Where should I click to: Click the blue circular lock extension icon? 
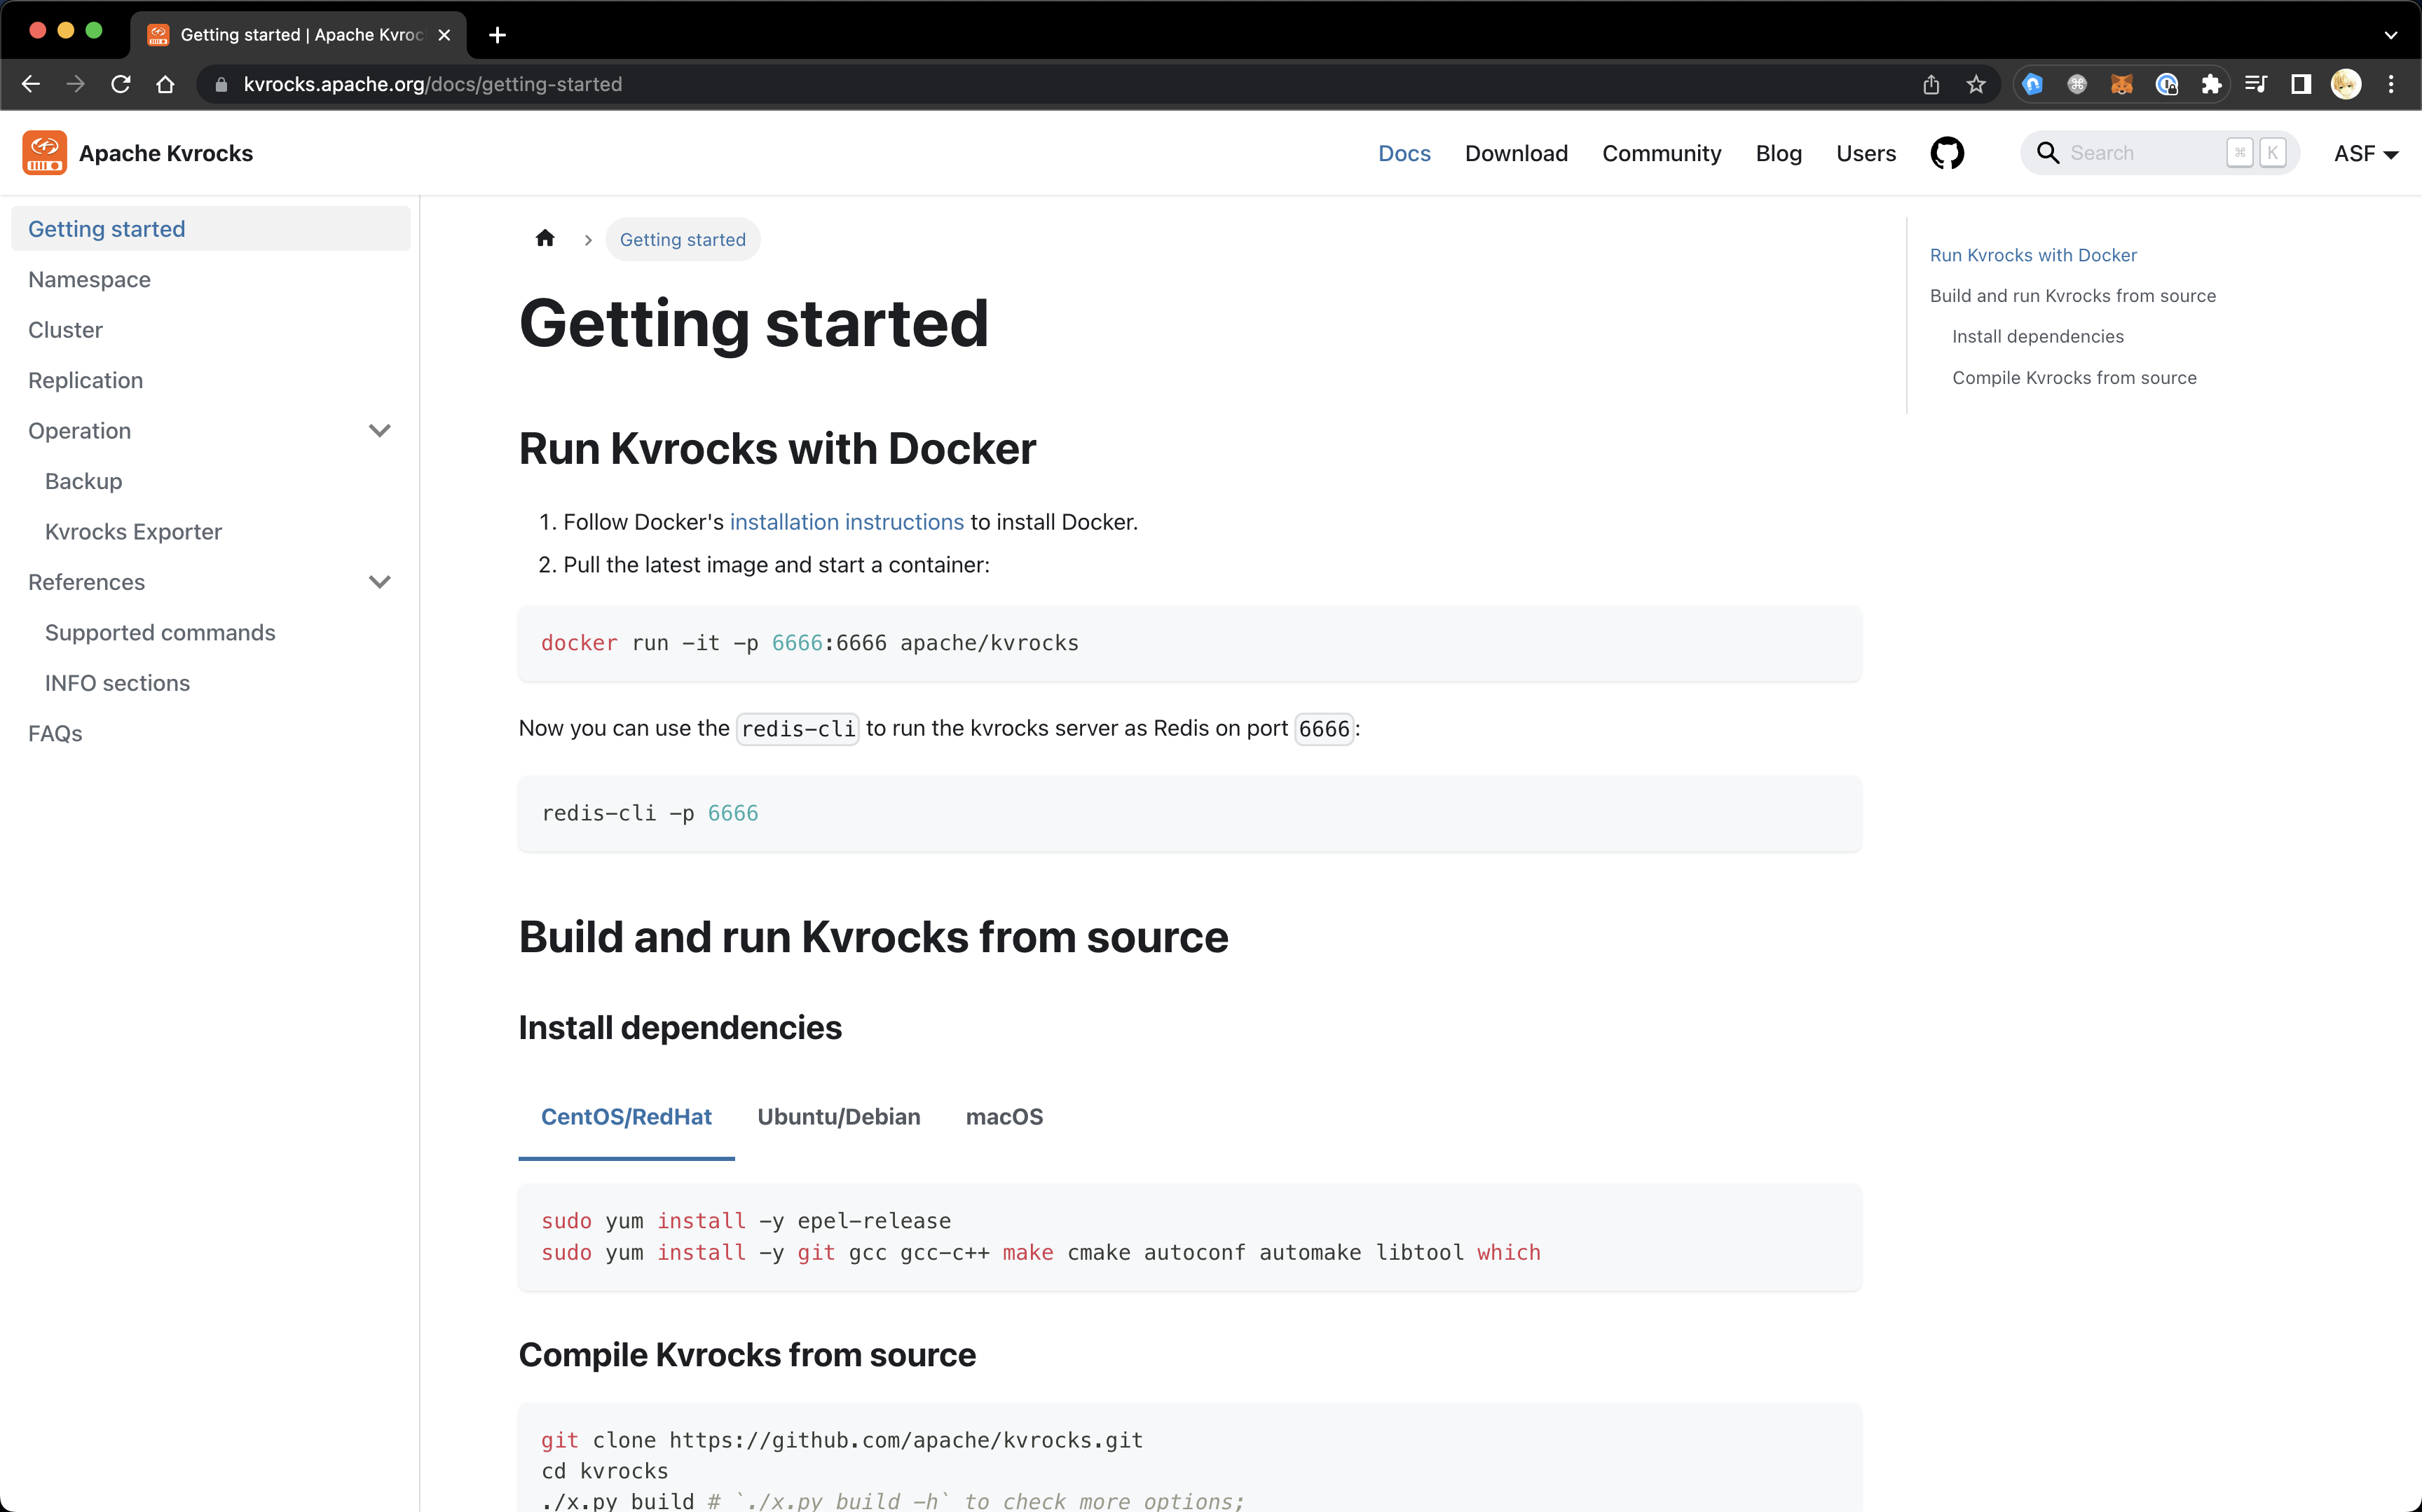tap(2166, 84)
